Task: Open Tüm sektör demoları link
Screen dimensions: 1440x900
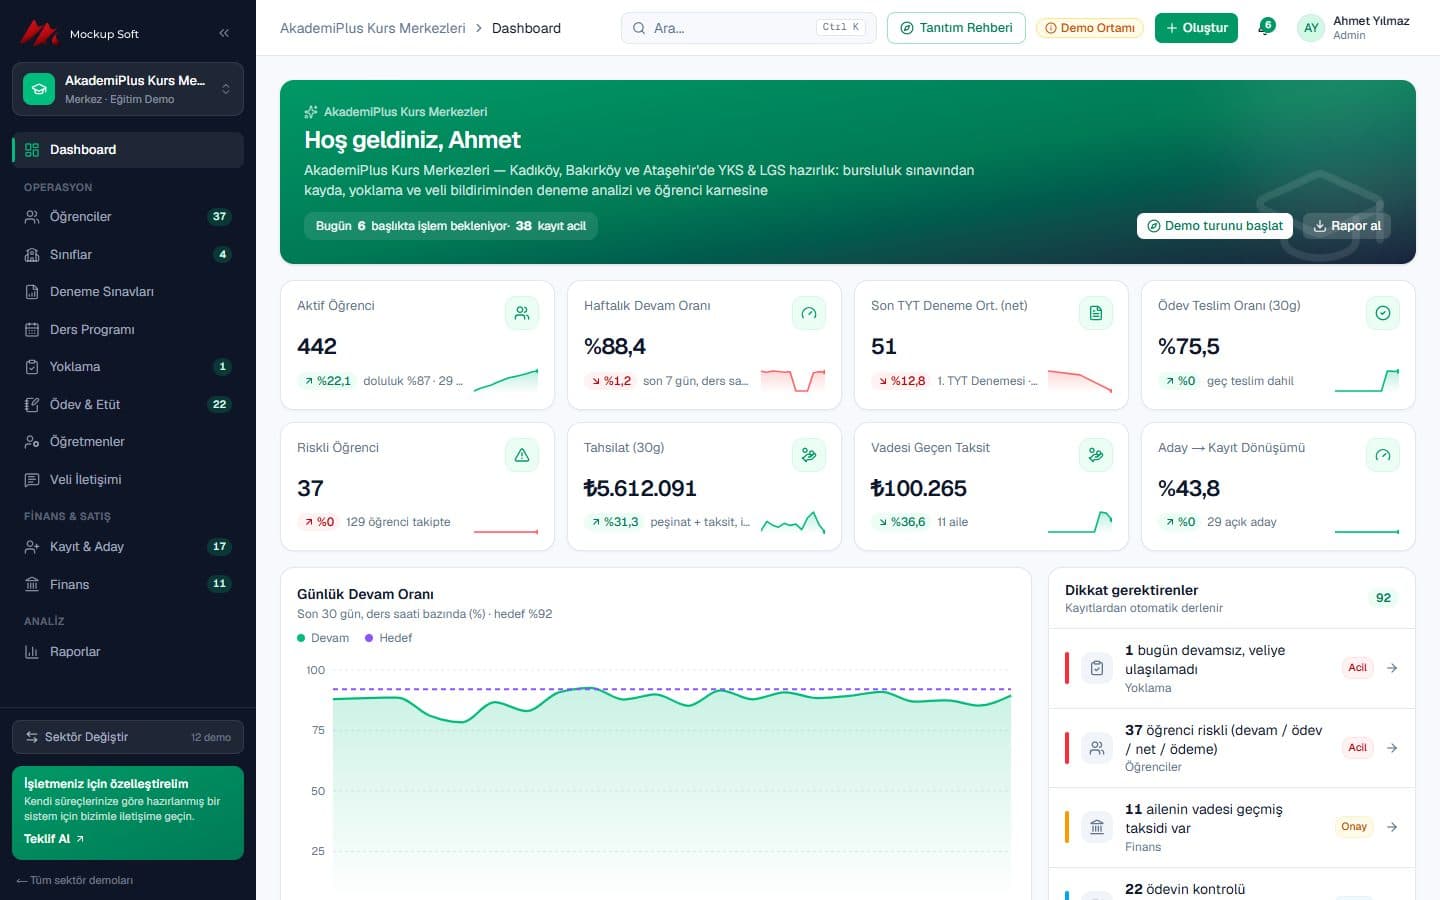Action: coord(75,880)
